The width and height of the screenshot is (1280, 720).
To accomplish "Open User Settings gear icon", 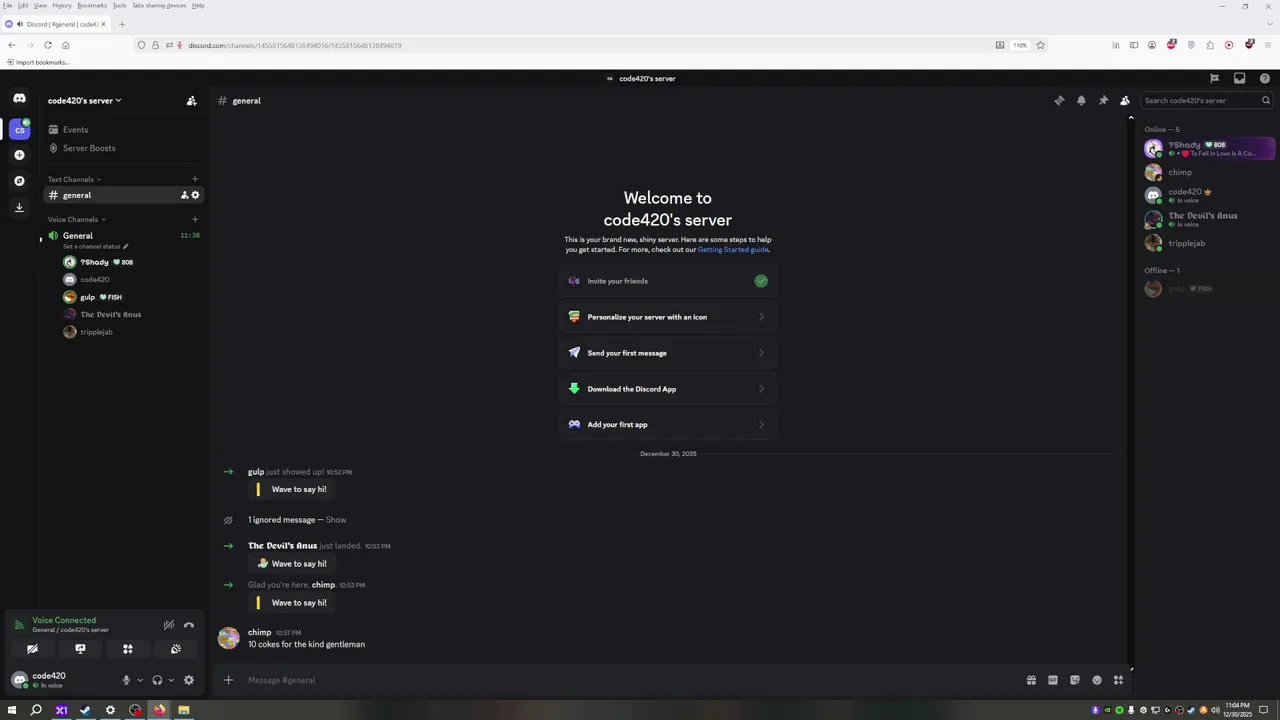I will [189, 680].
